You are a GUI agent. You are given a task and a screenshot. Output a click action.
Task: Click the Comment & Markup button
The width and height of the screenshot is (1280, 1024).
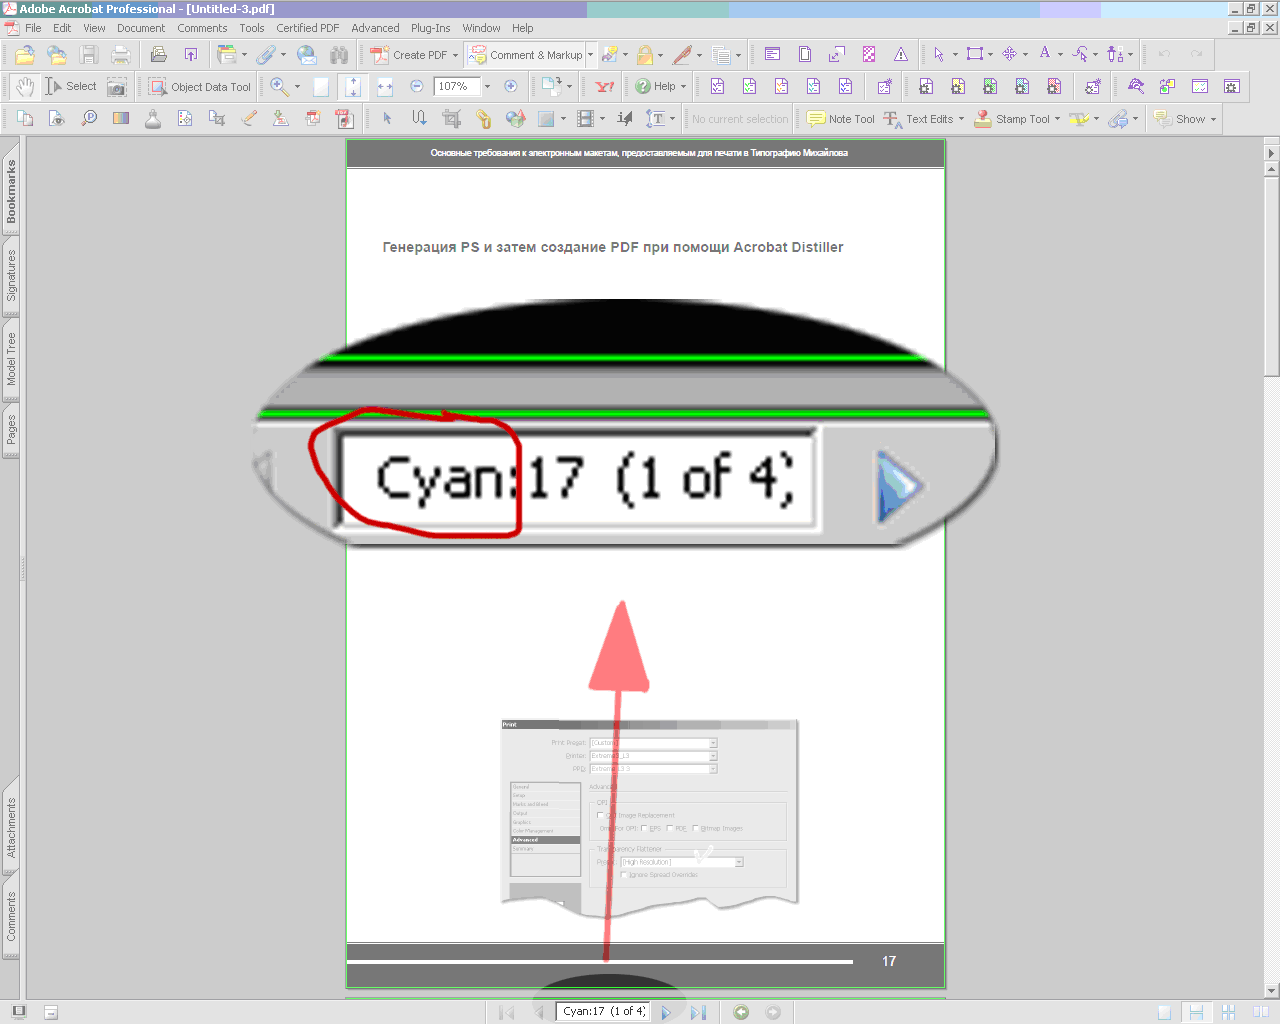tap(526, 55)
